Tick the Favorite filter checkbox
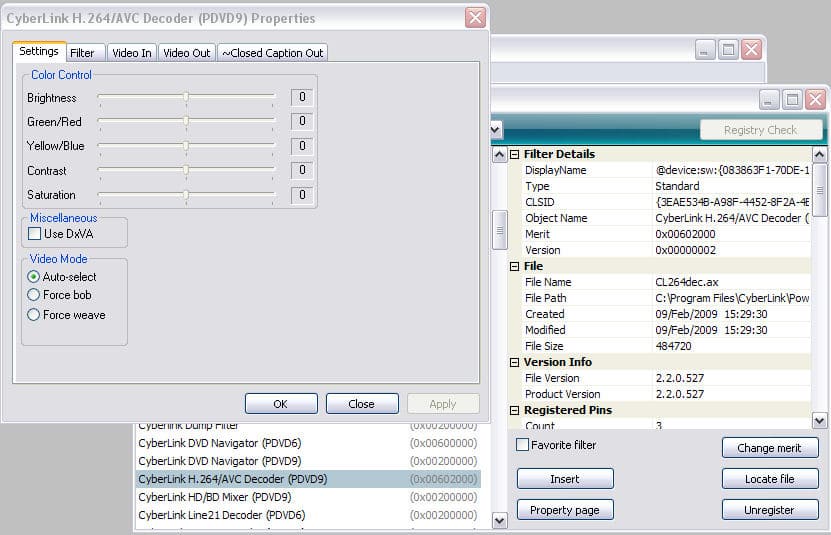The height and width of the screenshot is (535, 831). 522,444
